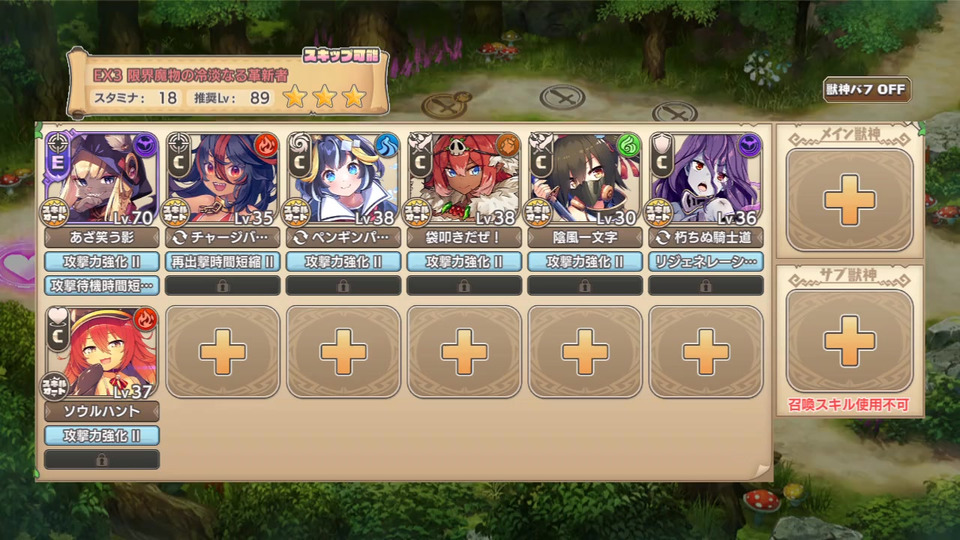
Task: Add unit to last empty party slot
Action: [x=705, y=352]
